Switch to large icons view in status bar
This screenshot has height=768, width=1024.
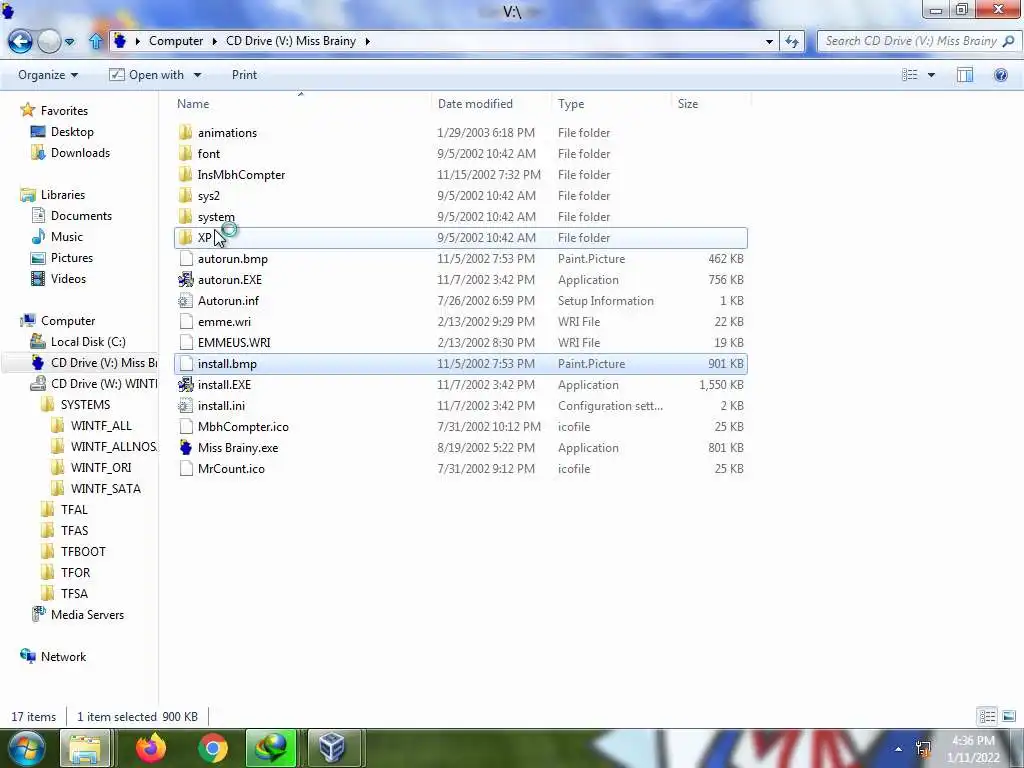coord(1008,716)
